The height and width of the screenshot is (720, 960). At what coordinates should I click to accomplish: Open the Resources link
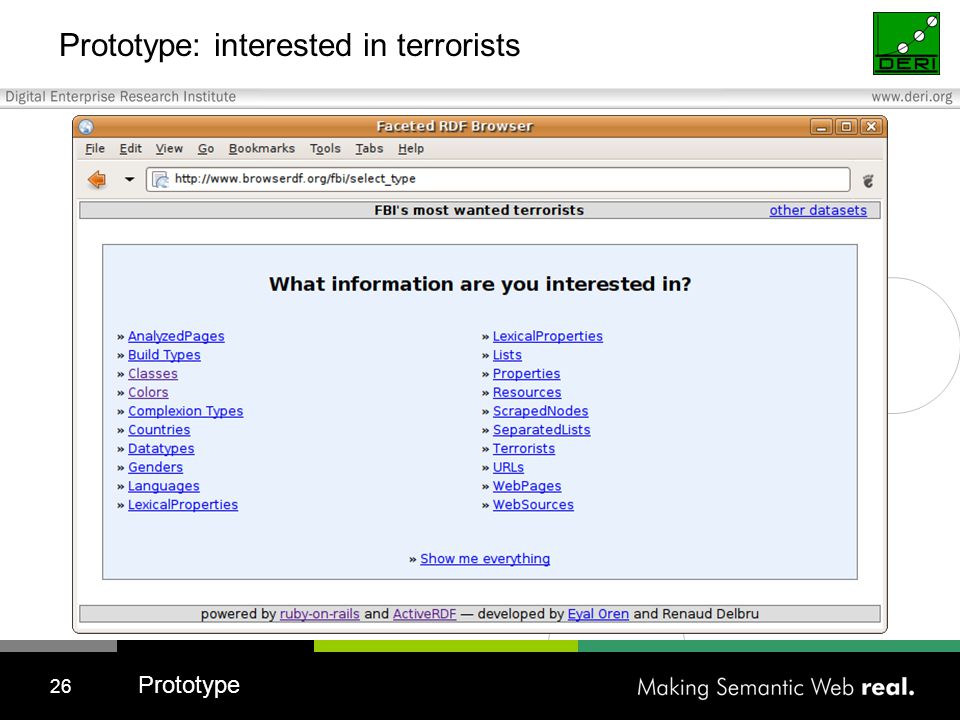[x=527, y=392]
